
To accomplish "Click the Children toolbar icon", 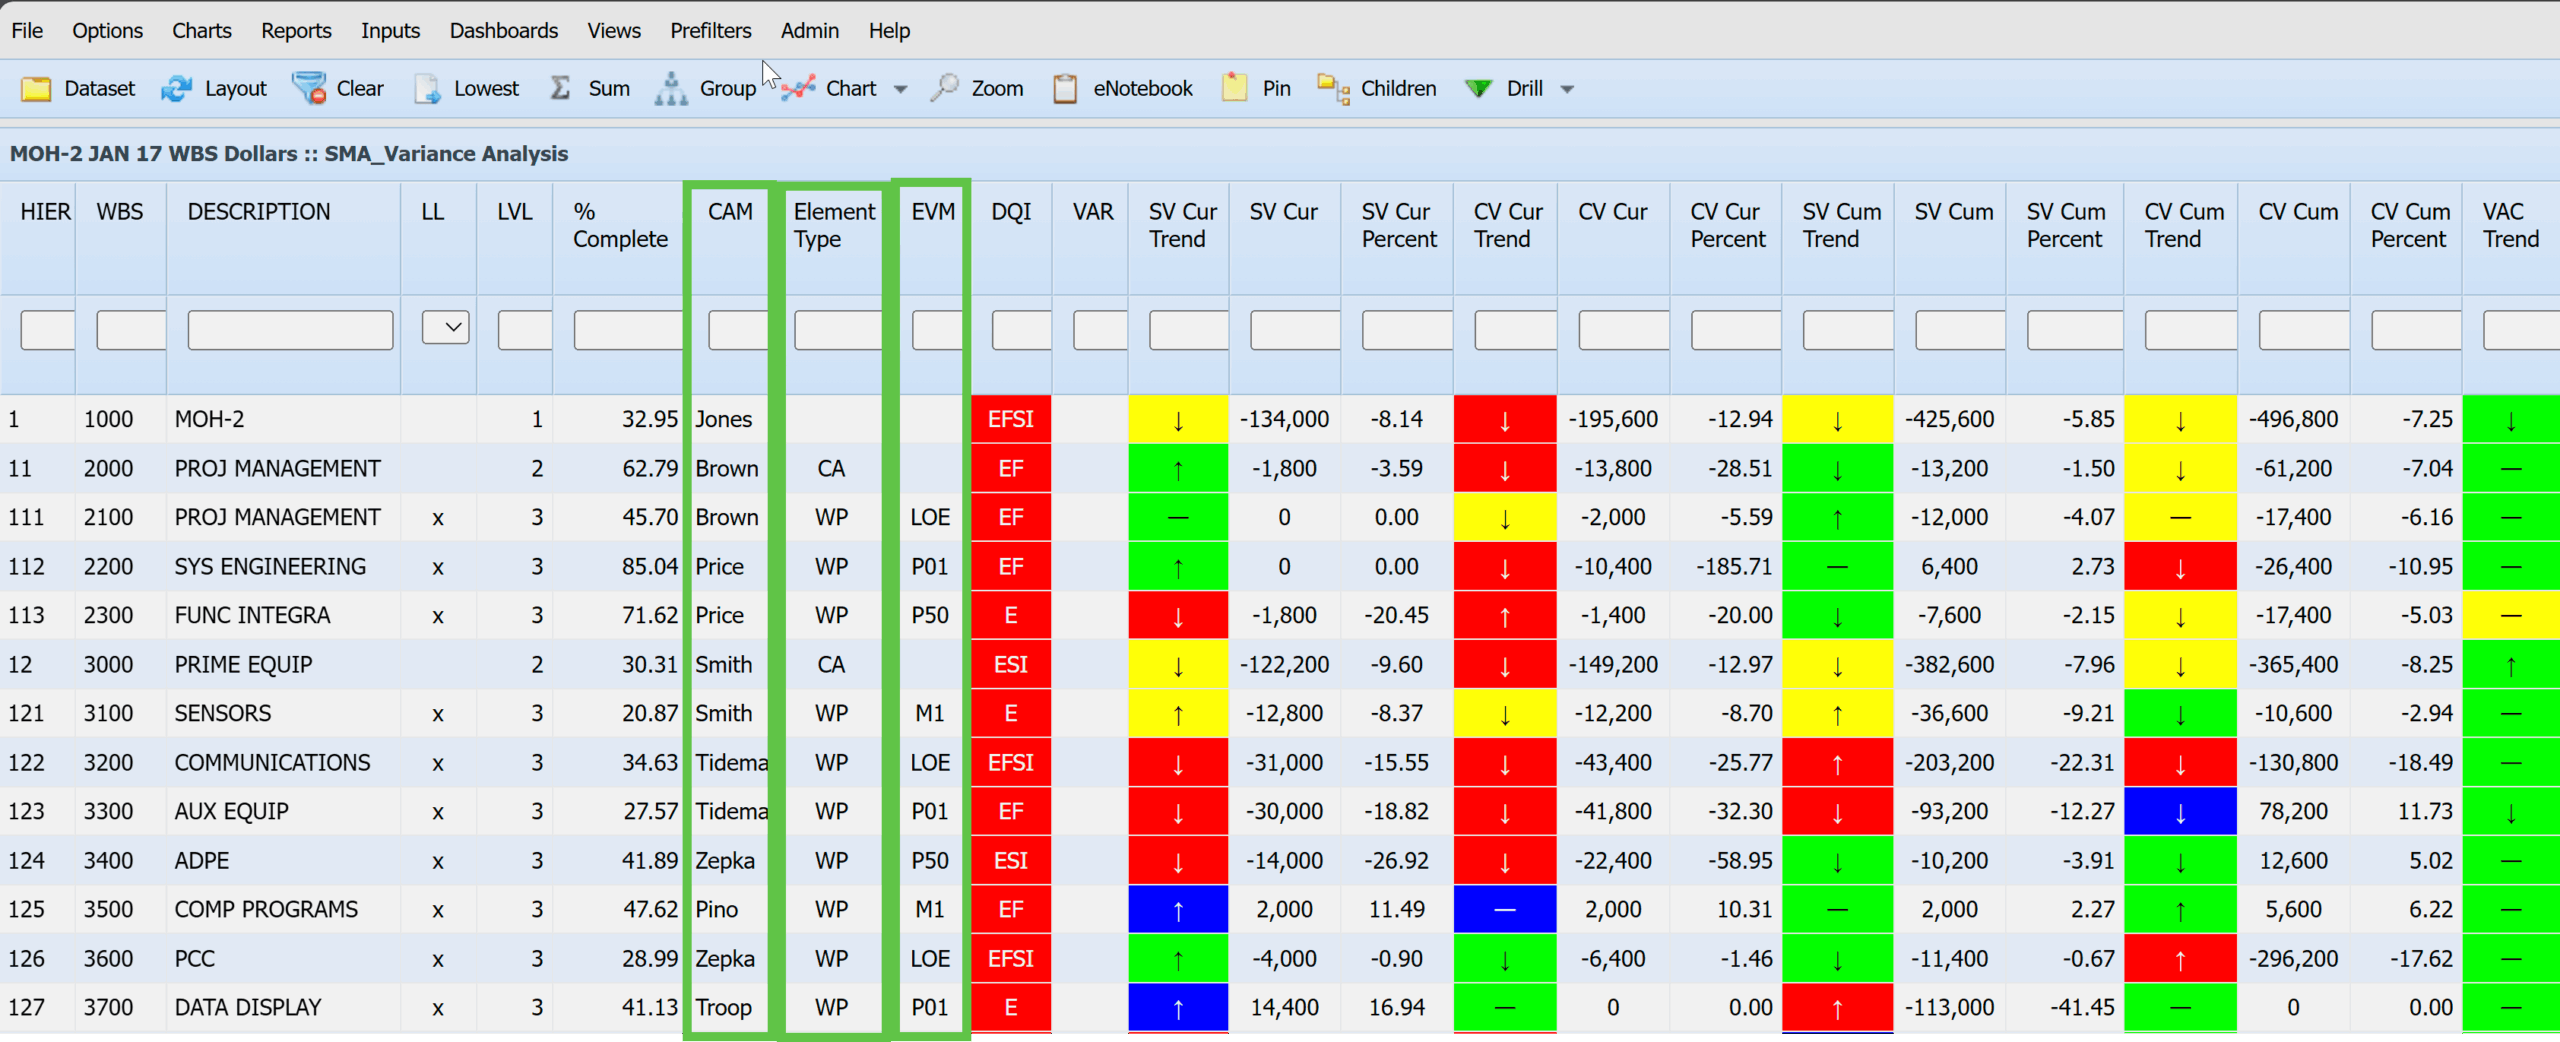I will tap(1333, 89).
